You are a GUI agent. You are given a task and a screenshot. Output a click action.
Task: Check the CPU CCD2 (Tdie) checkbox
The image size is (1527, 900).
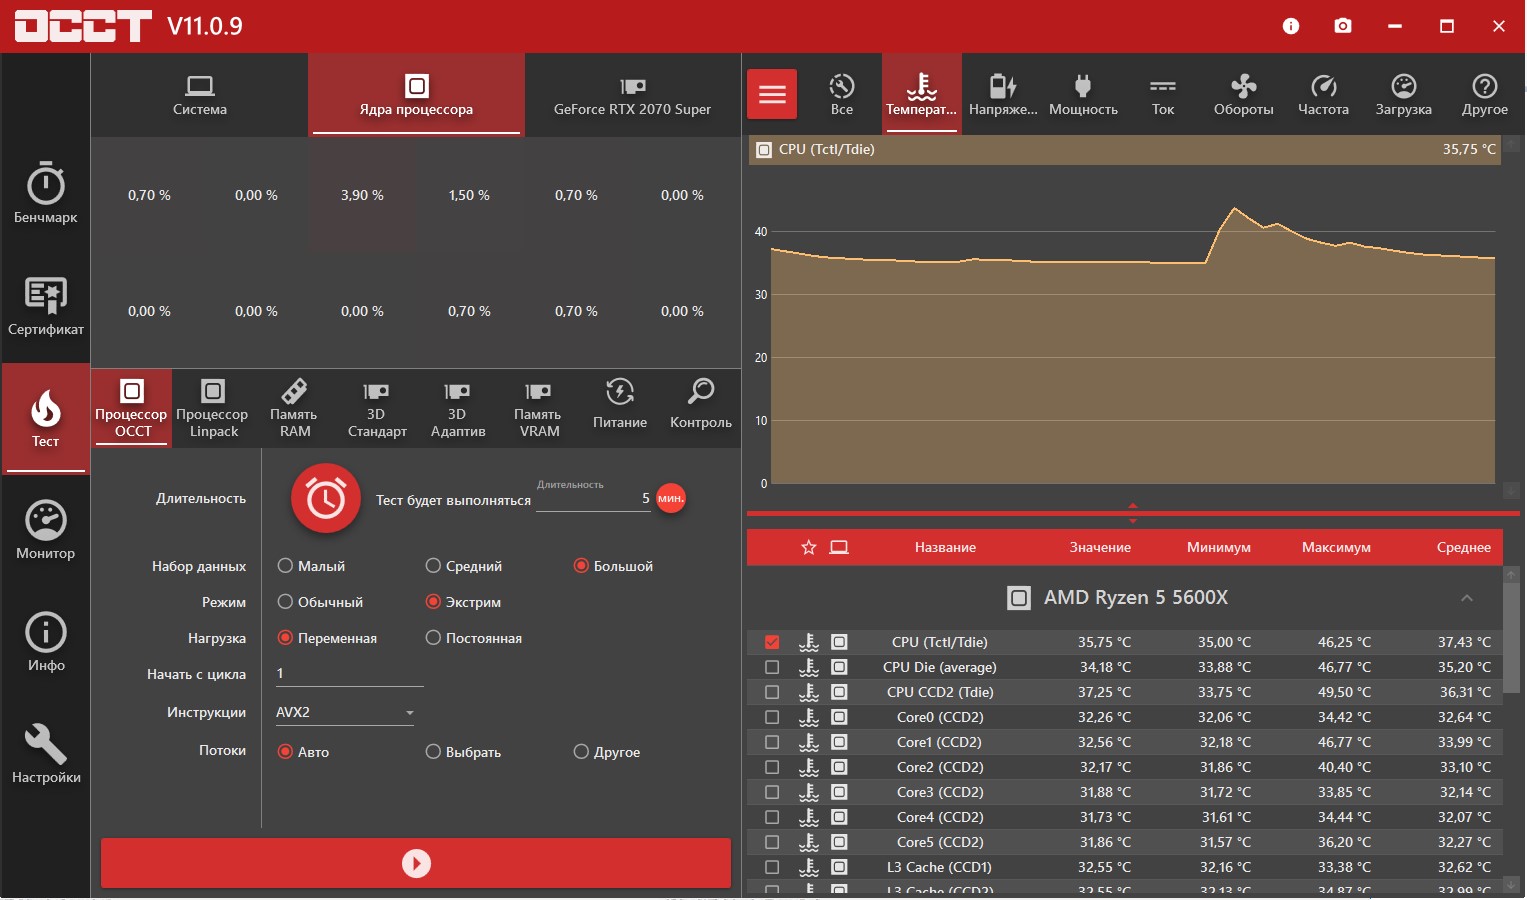772,692
